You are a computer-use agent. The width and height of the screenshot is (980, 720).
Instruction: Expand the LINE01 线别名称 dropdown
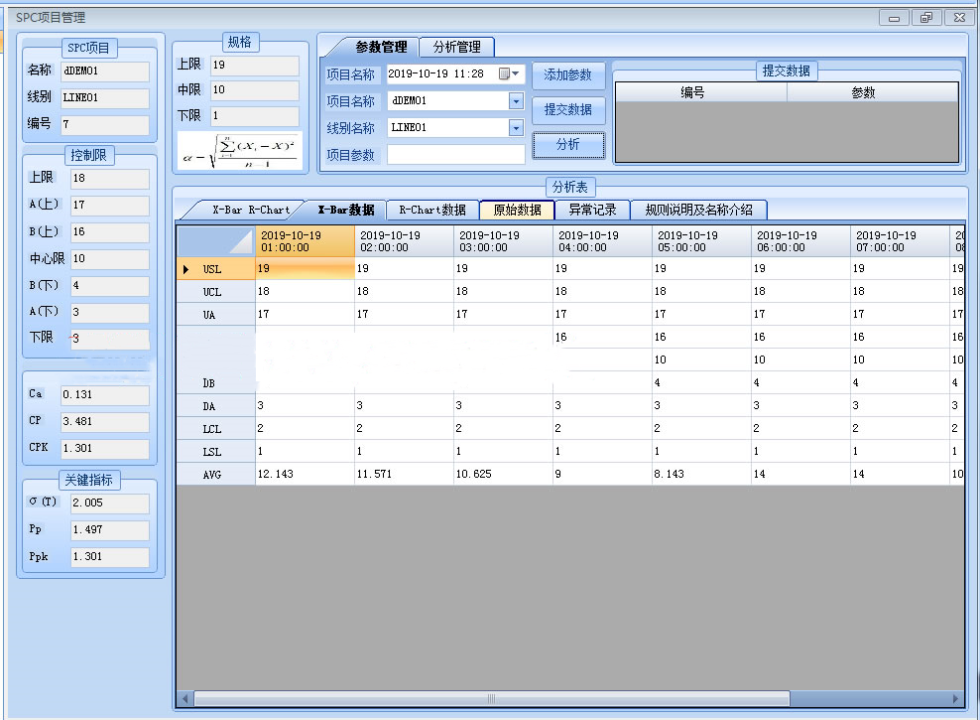coord(516,128)
